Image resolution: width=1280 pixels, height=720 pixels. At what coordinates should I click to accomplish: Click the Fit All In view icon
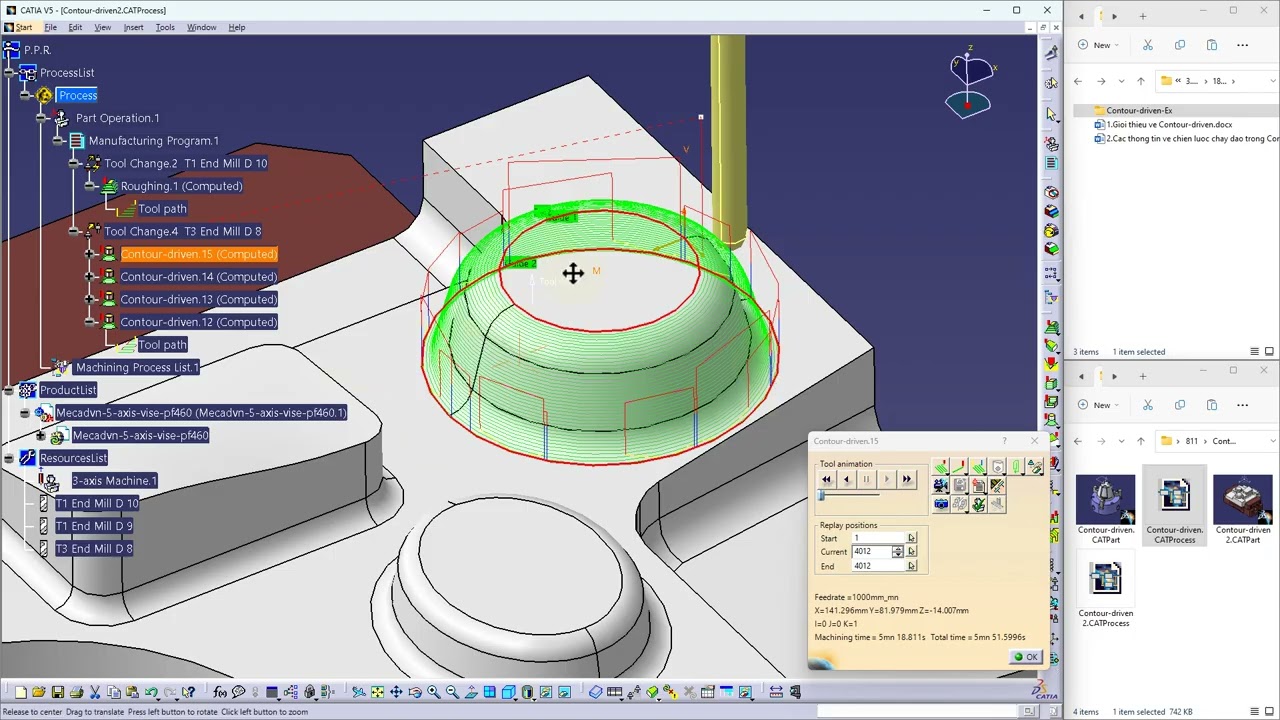coord(377,692)
